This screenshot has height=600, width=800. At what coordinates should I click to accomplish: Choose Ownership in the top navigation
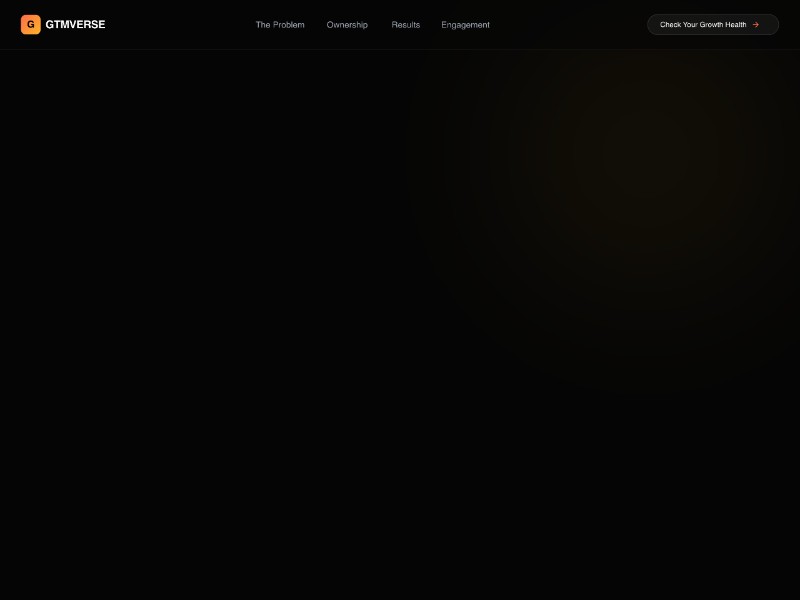[347, 25]
